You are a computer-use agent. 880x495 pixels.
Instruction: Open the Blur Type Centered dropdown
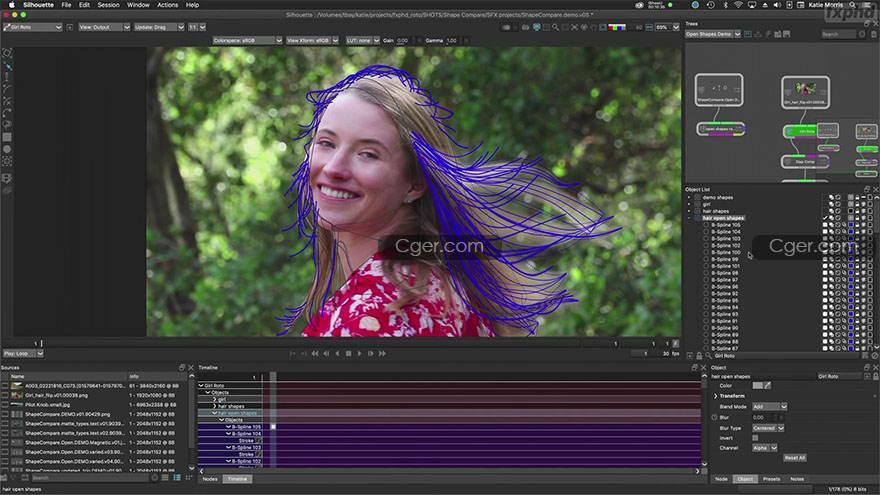768,428
